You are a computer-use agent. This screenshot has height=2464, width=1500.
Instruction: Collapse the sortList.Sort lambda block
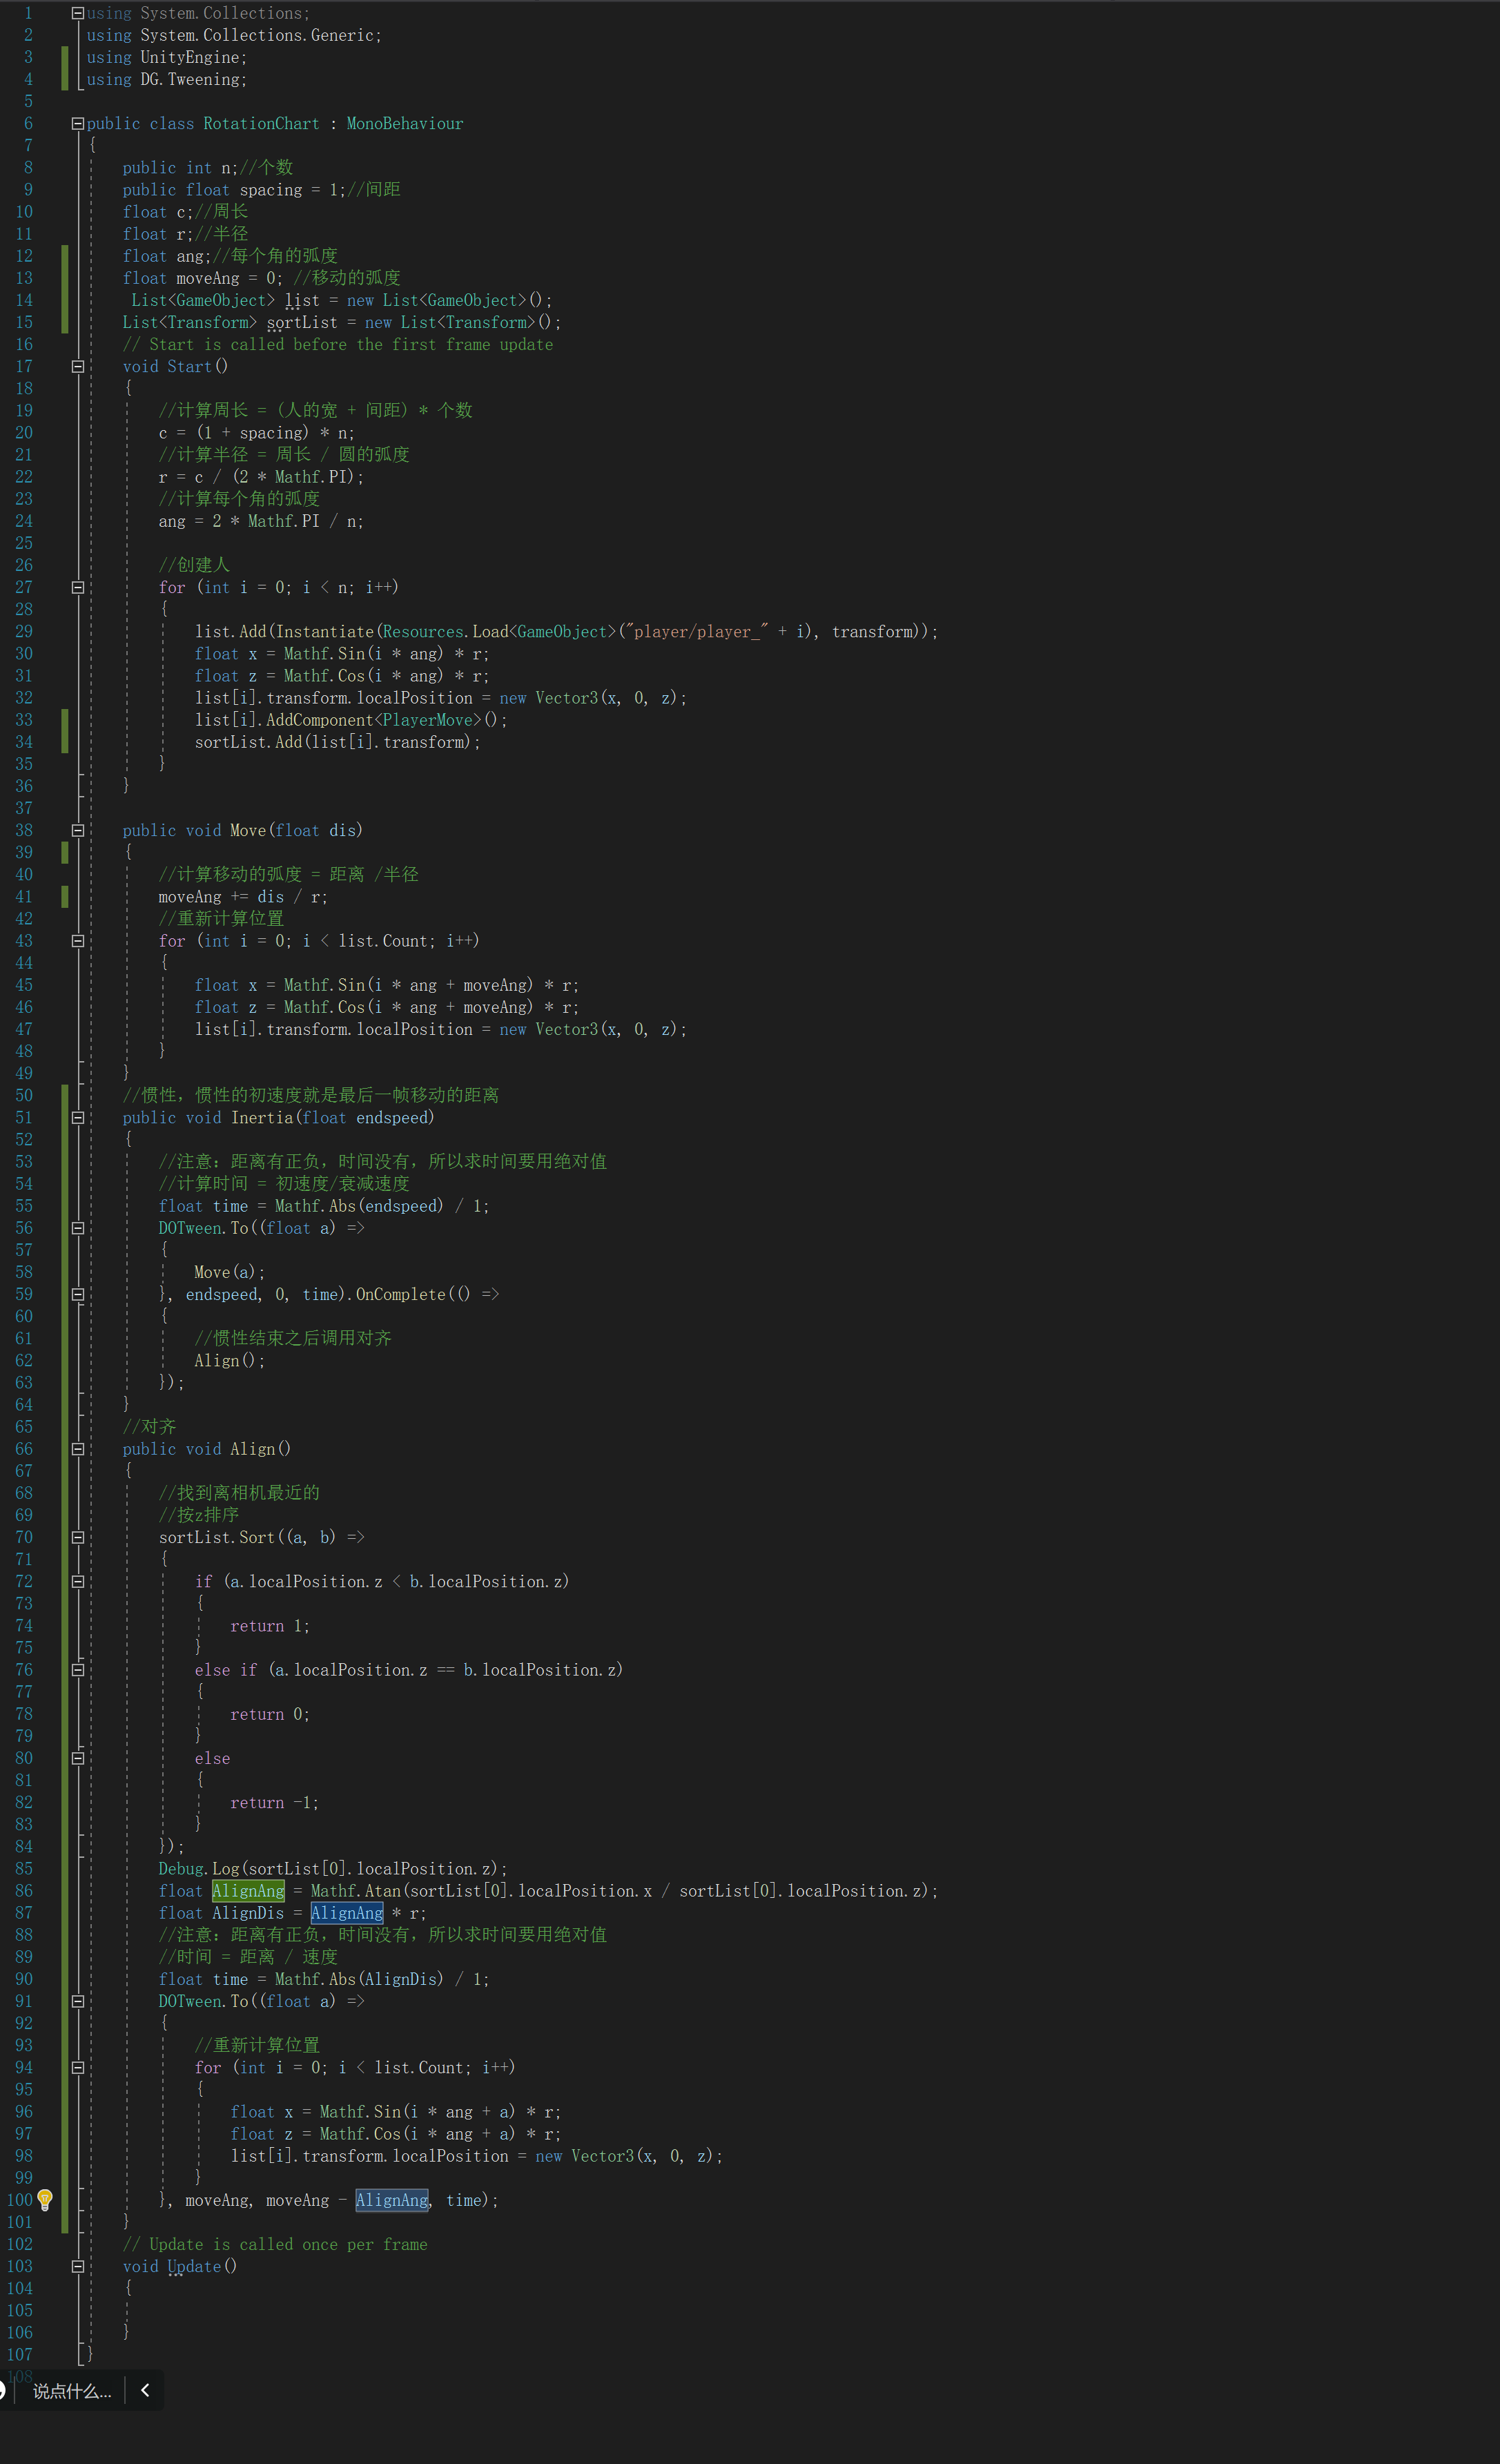tap(77, 1537)
